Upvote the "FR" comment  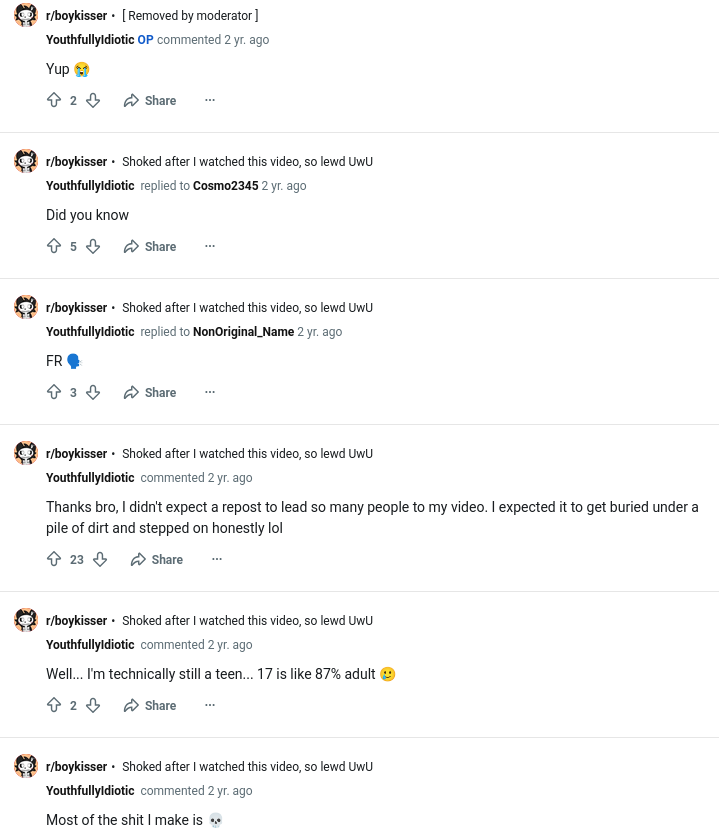[54, 392]
